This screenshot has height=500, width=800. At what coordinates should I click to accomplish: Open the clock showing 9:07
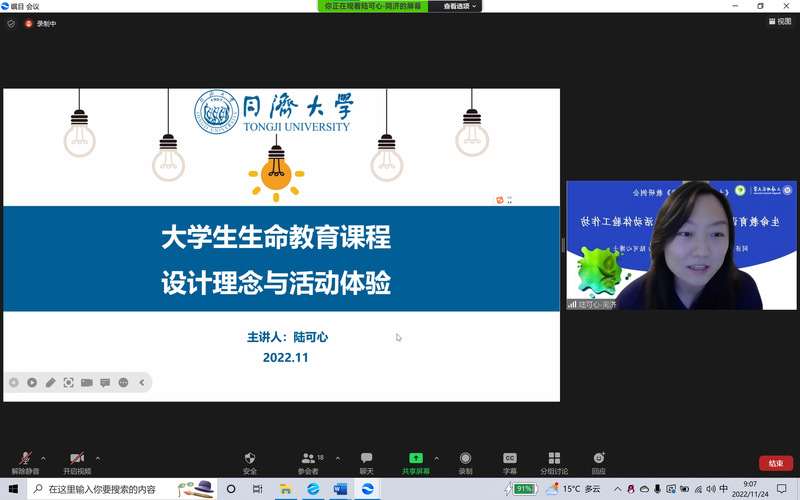point(750,489)
